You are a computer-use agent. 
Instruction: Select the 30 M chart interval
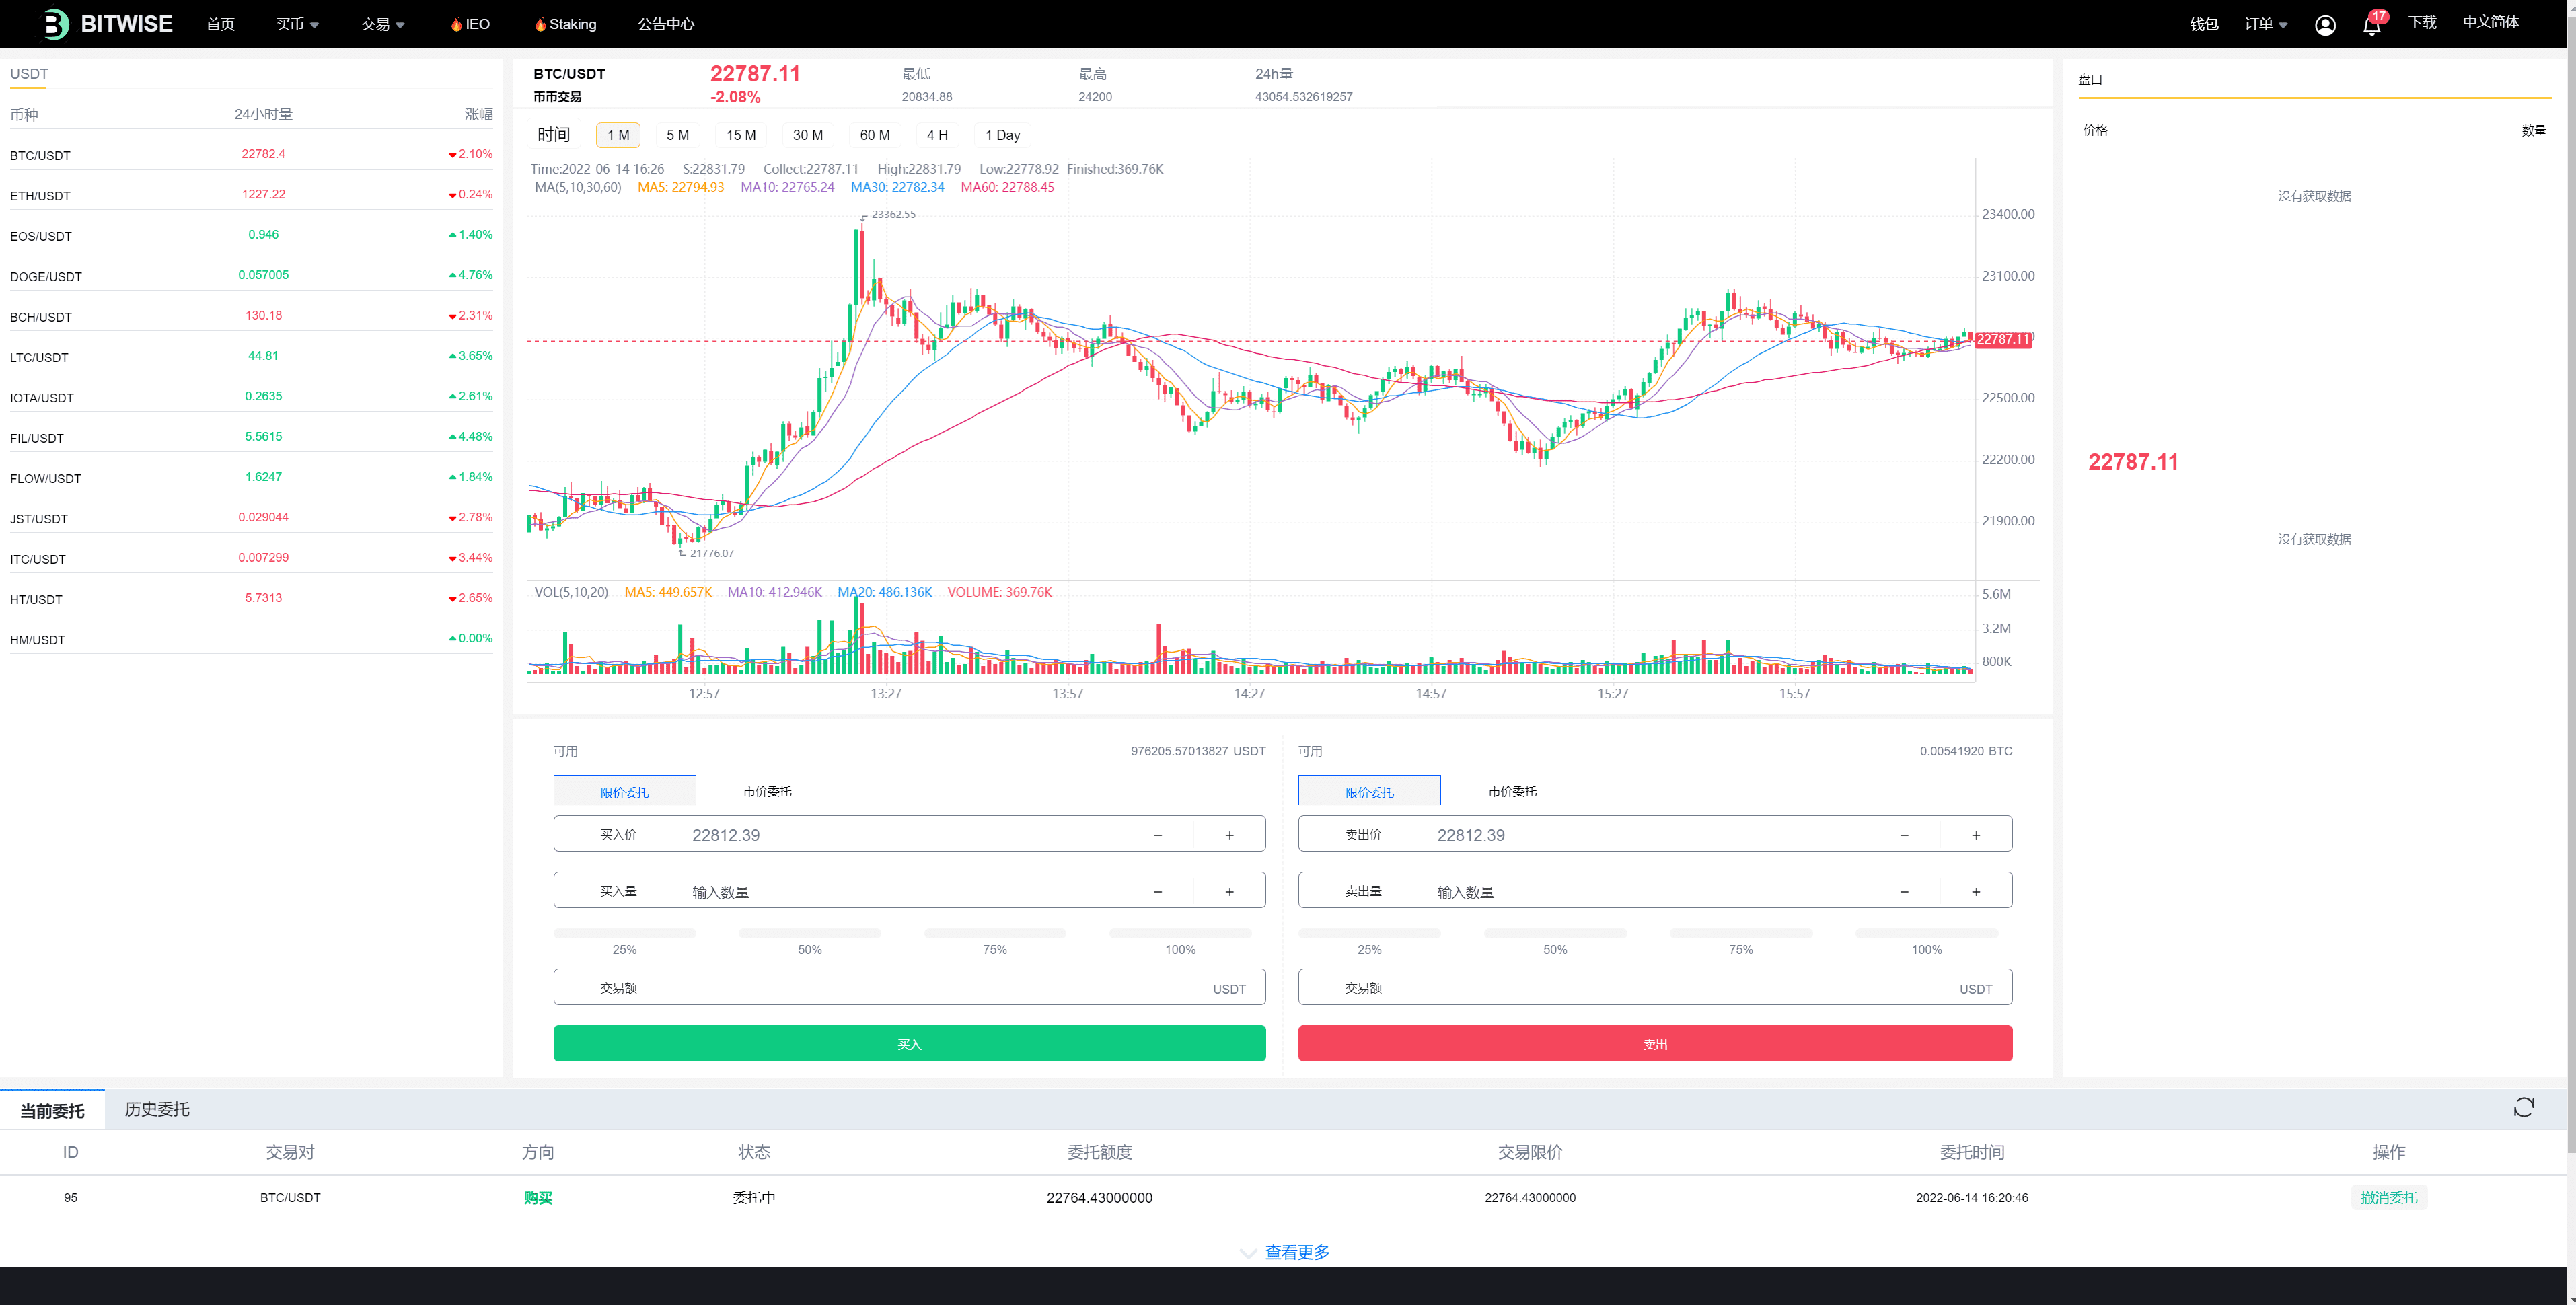point(808,135)
